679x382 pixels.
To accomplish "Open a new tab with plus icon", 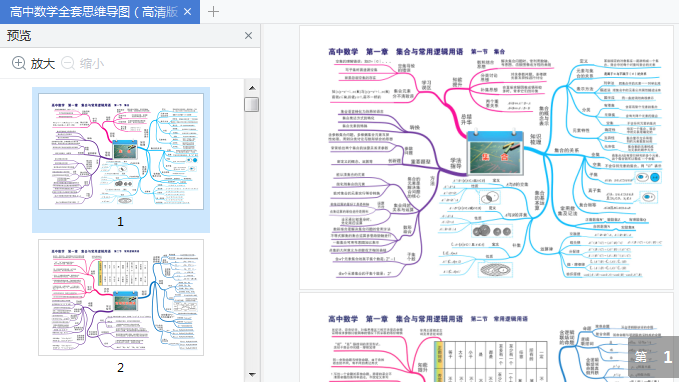I will pos(213,12).
